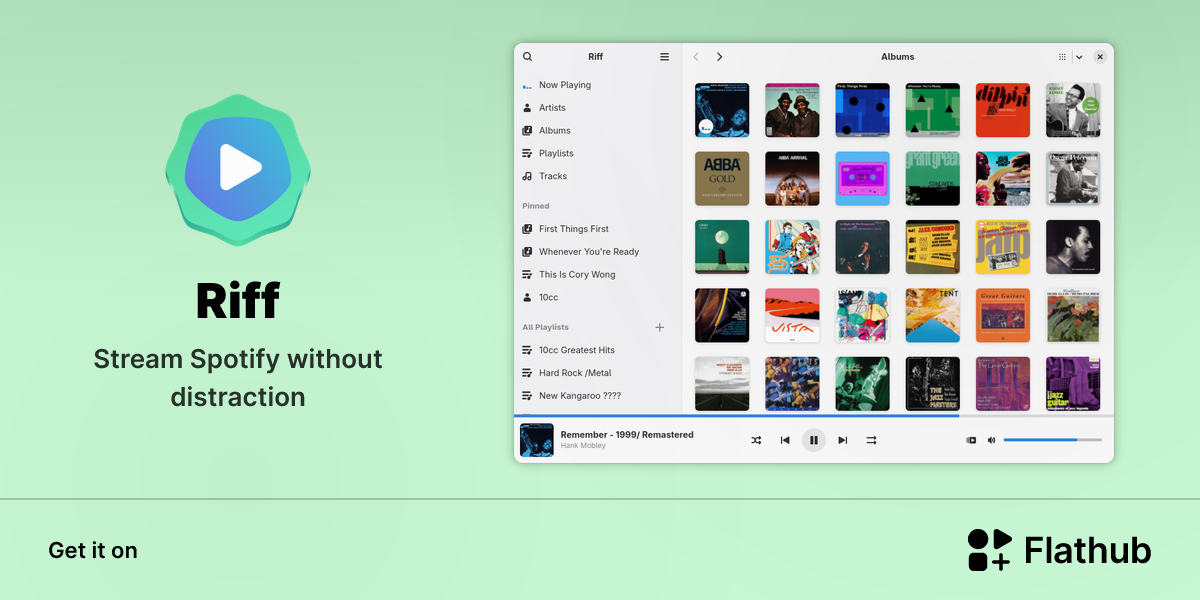Open the green Whenever You're Ready album cover
The height and width of the screenshot is (600, 1200).
tap(932, 110)
